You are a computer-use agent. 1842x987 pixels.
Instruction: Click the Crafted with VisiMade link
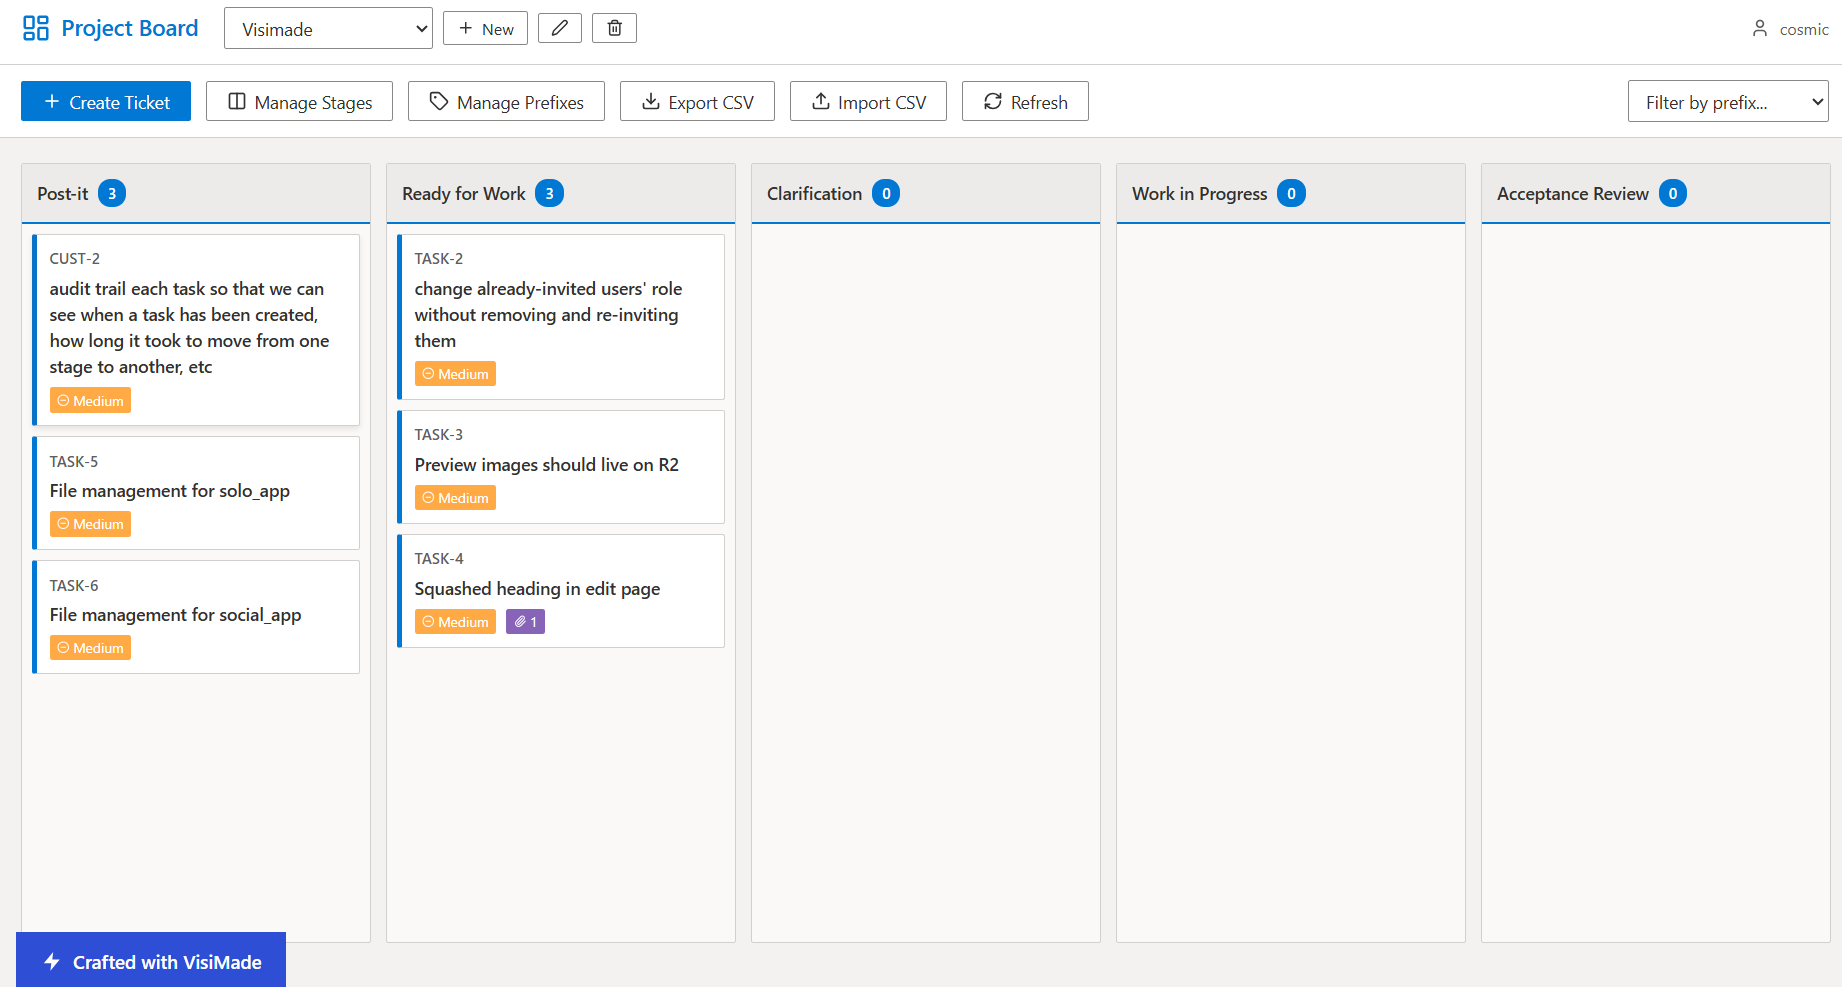150,961
